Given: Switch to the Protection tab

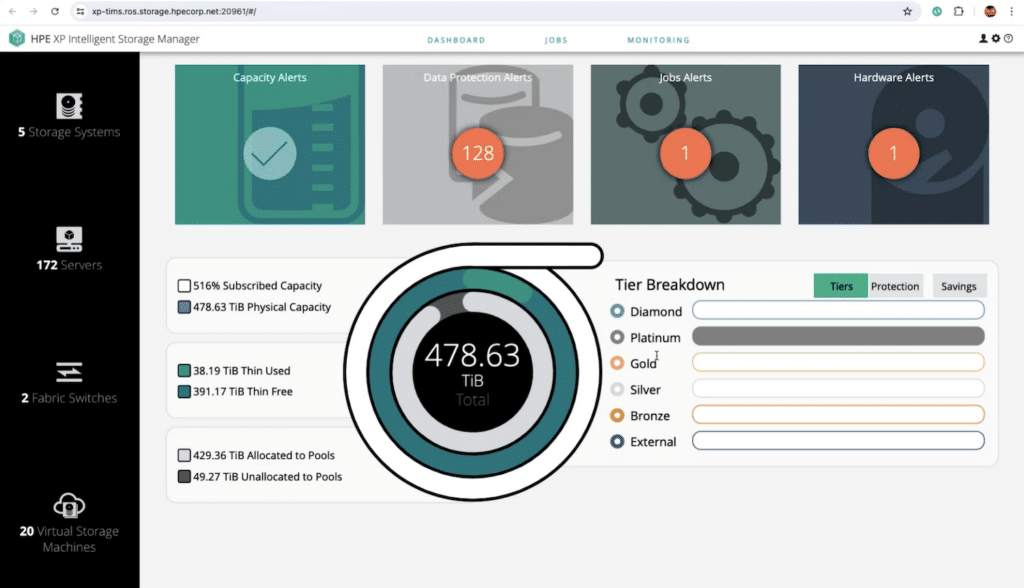Looking at the screenshot, I should (x=895, y=286).
